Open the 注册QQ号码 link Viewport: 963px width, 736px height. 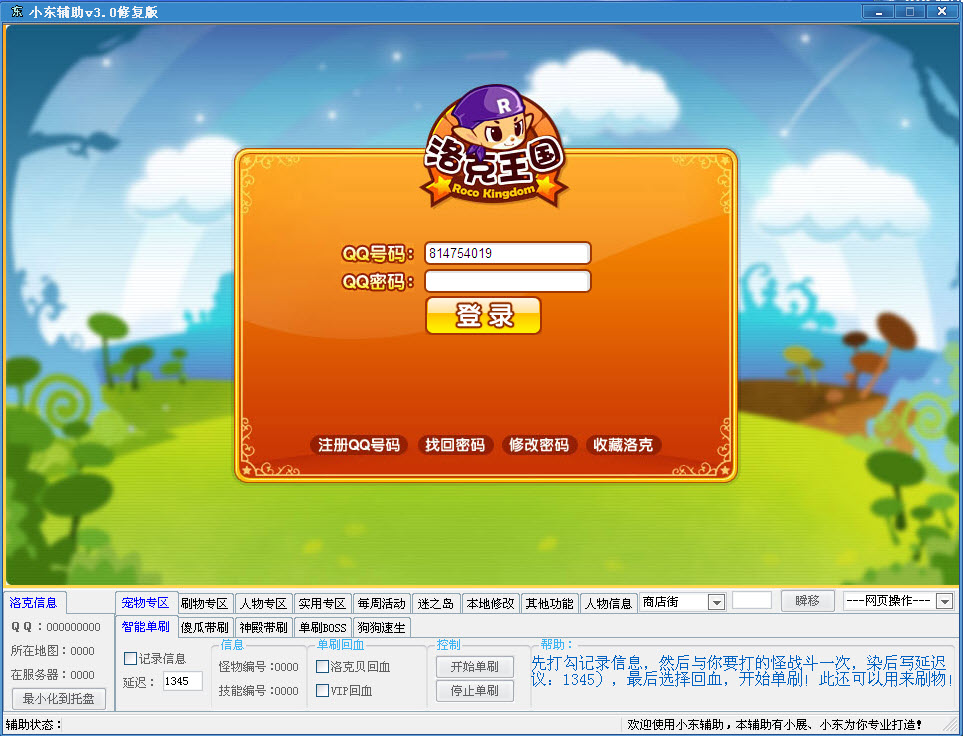pos(358,445)
